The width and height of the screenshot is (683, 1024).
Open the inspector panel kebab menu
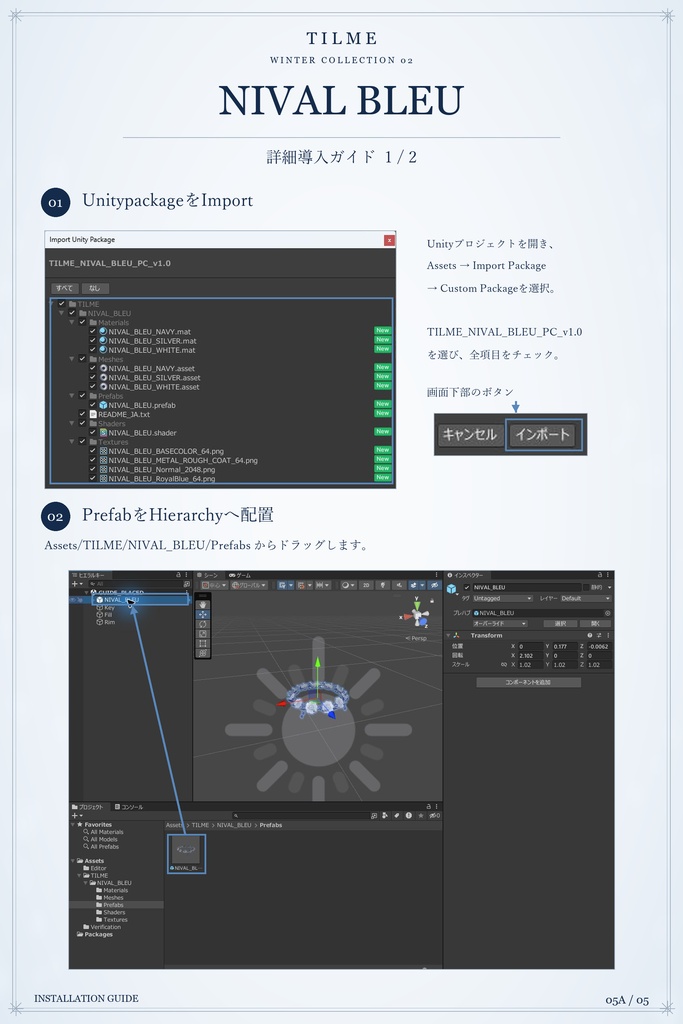(x=608, y=575)
